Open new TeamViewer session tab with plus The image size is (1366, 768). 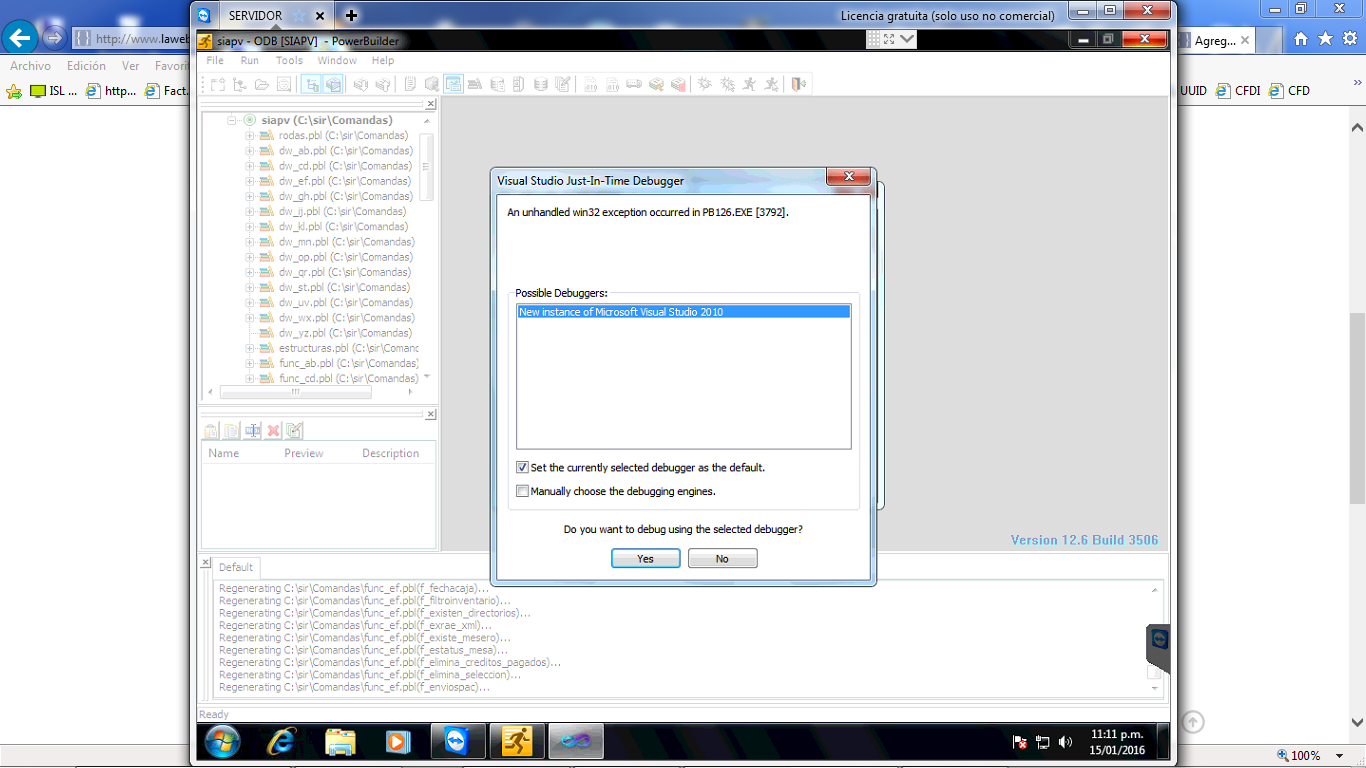351,15
